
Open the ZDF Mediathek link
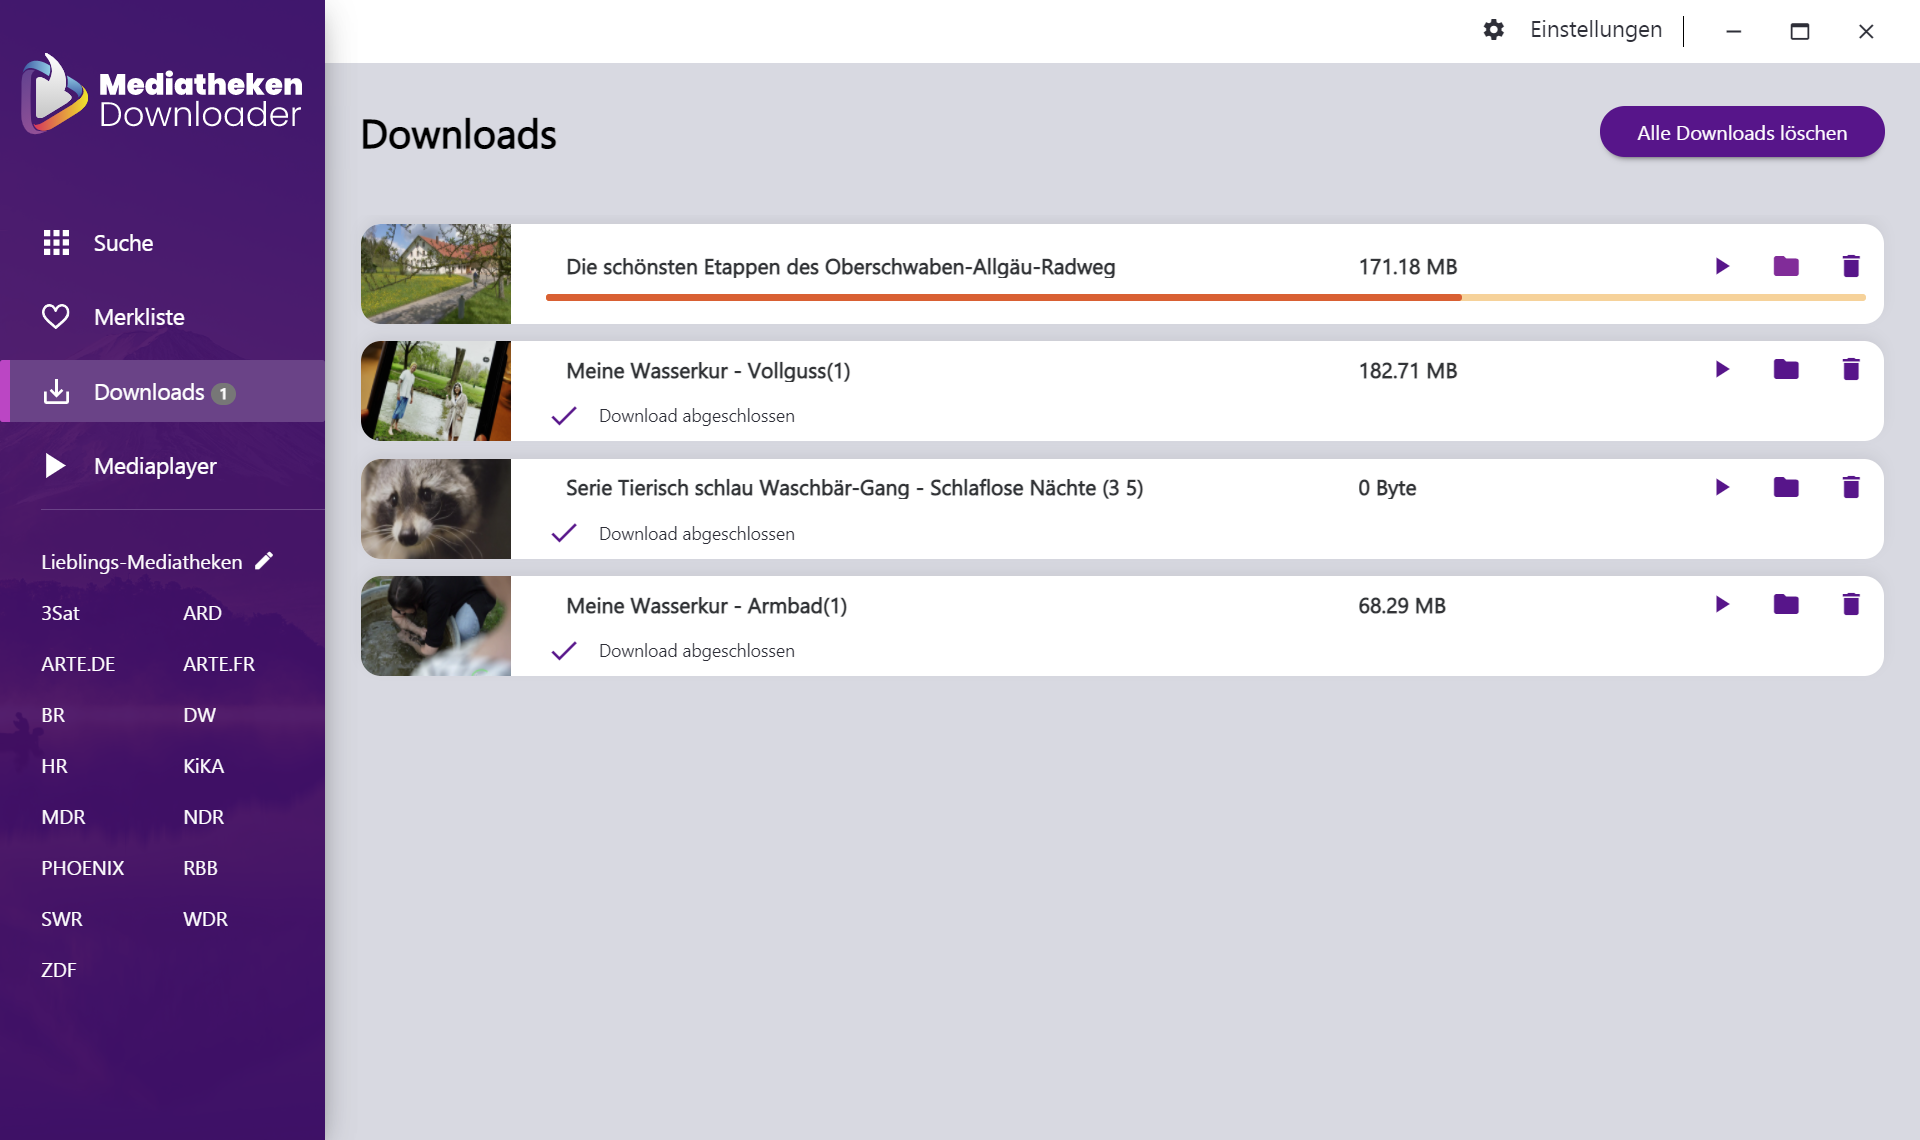tap(58, 970)
